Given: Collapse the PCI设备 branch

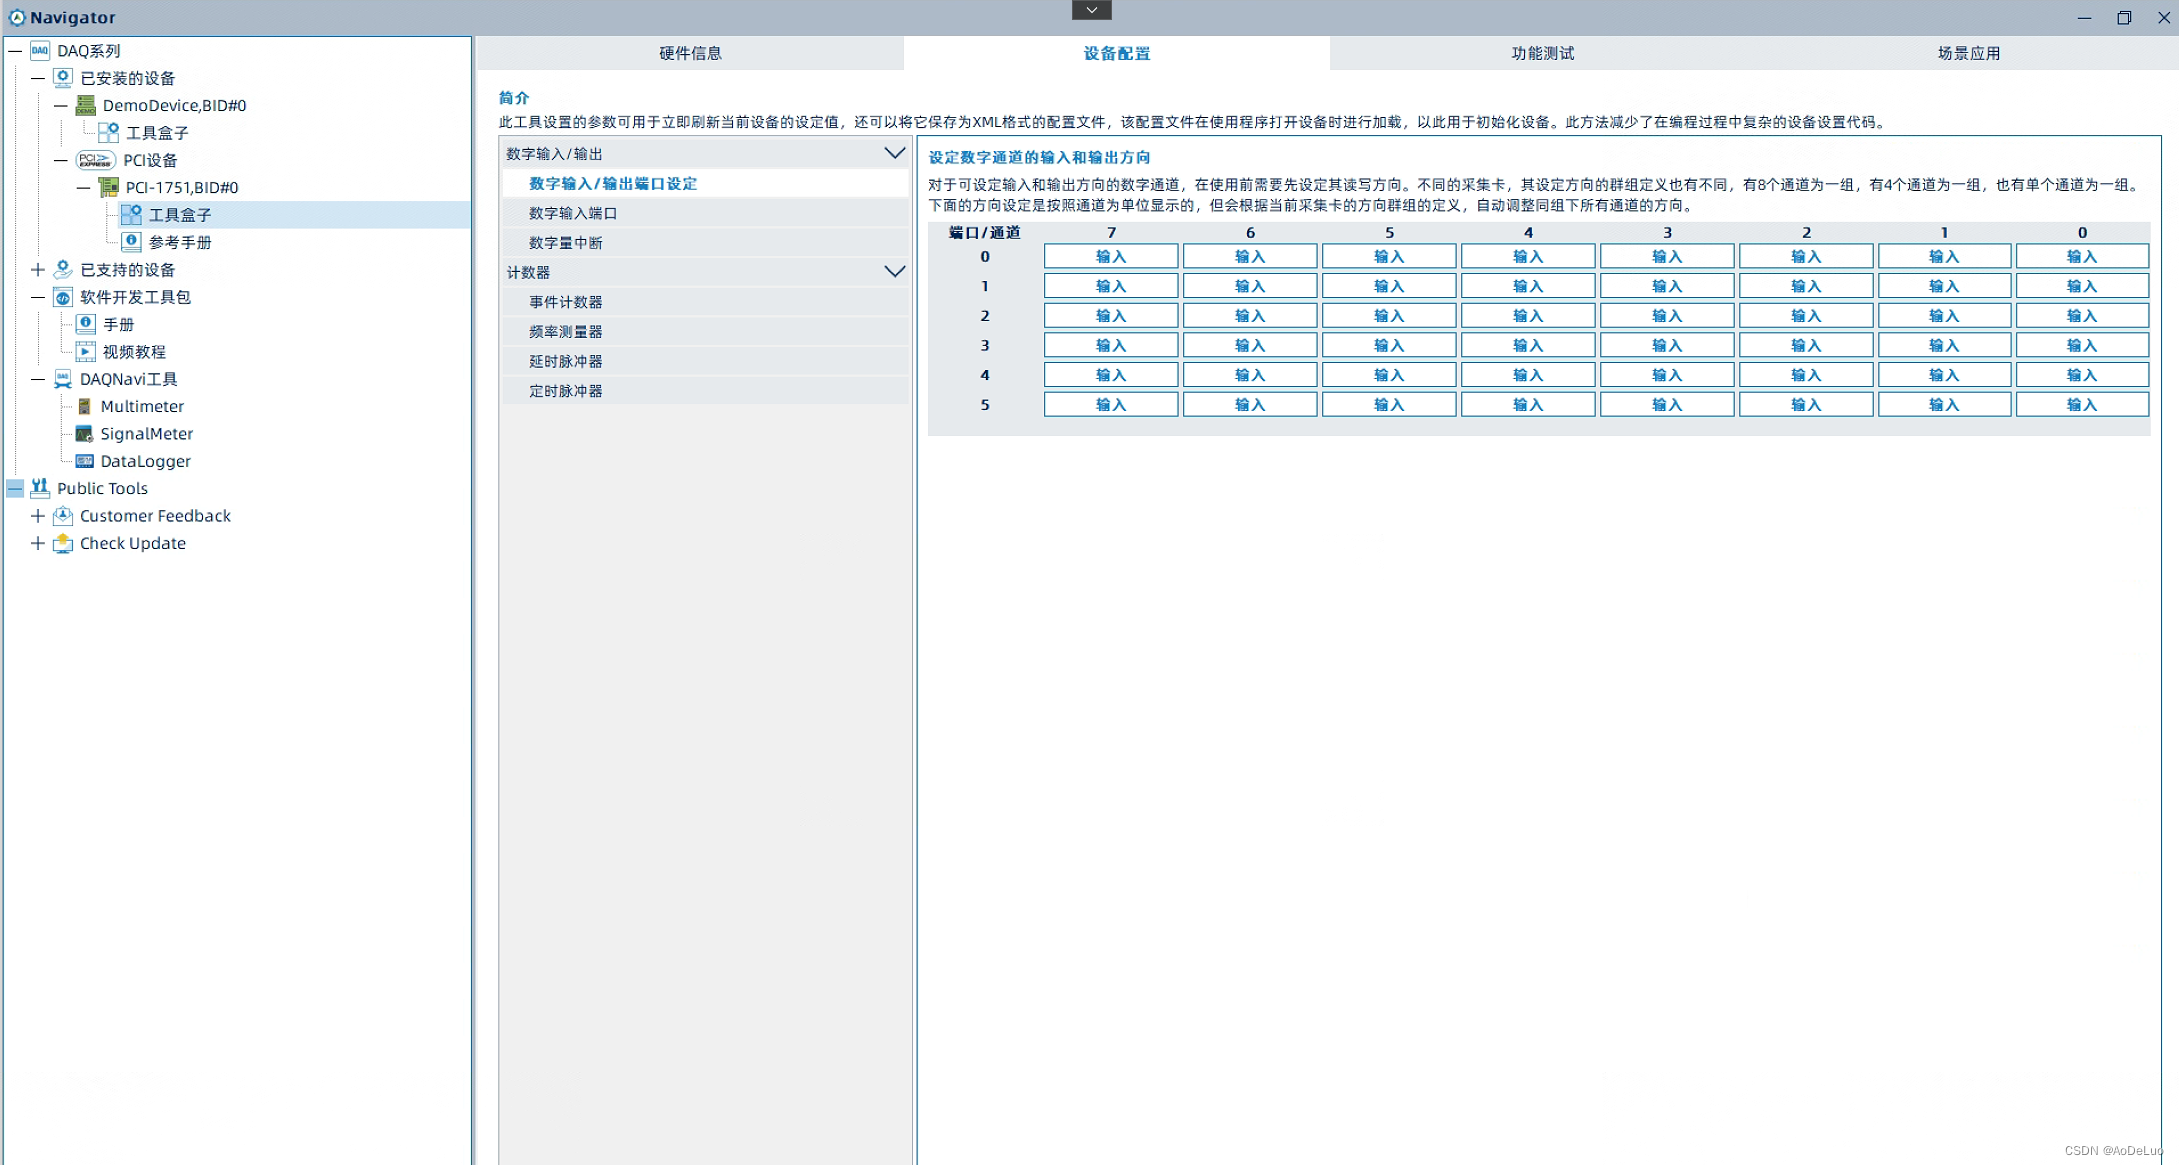Looking at the screenshot, I should pos(61,160).
